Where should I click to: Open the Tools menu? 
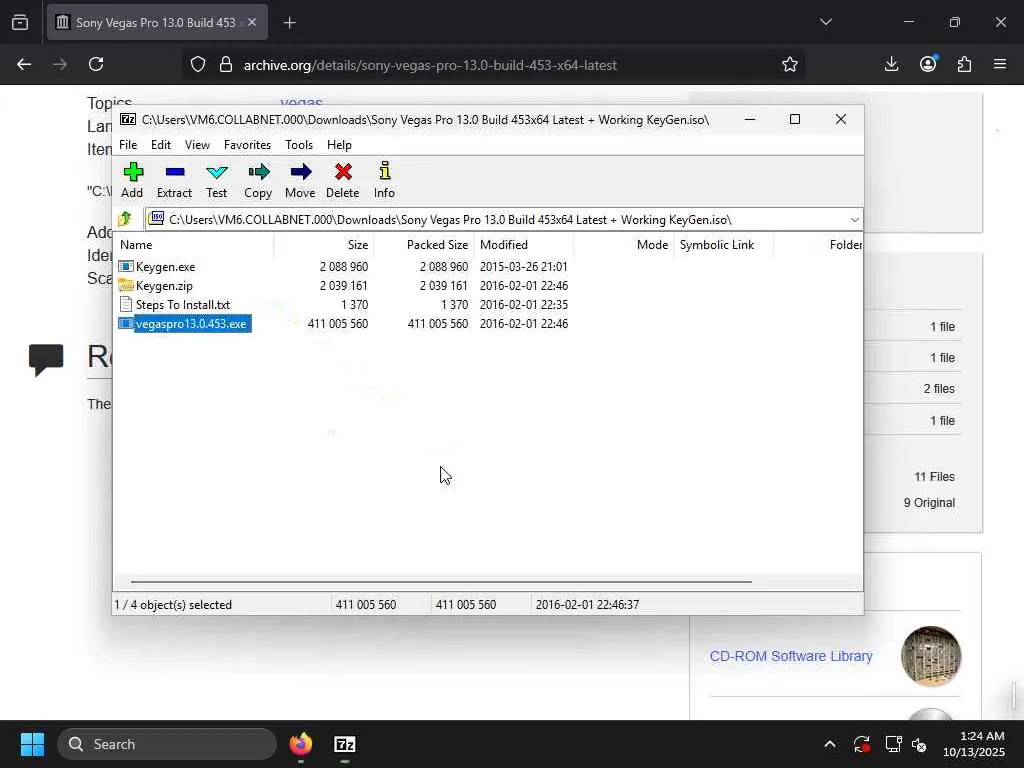298,145
